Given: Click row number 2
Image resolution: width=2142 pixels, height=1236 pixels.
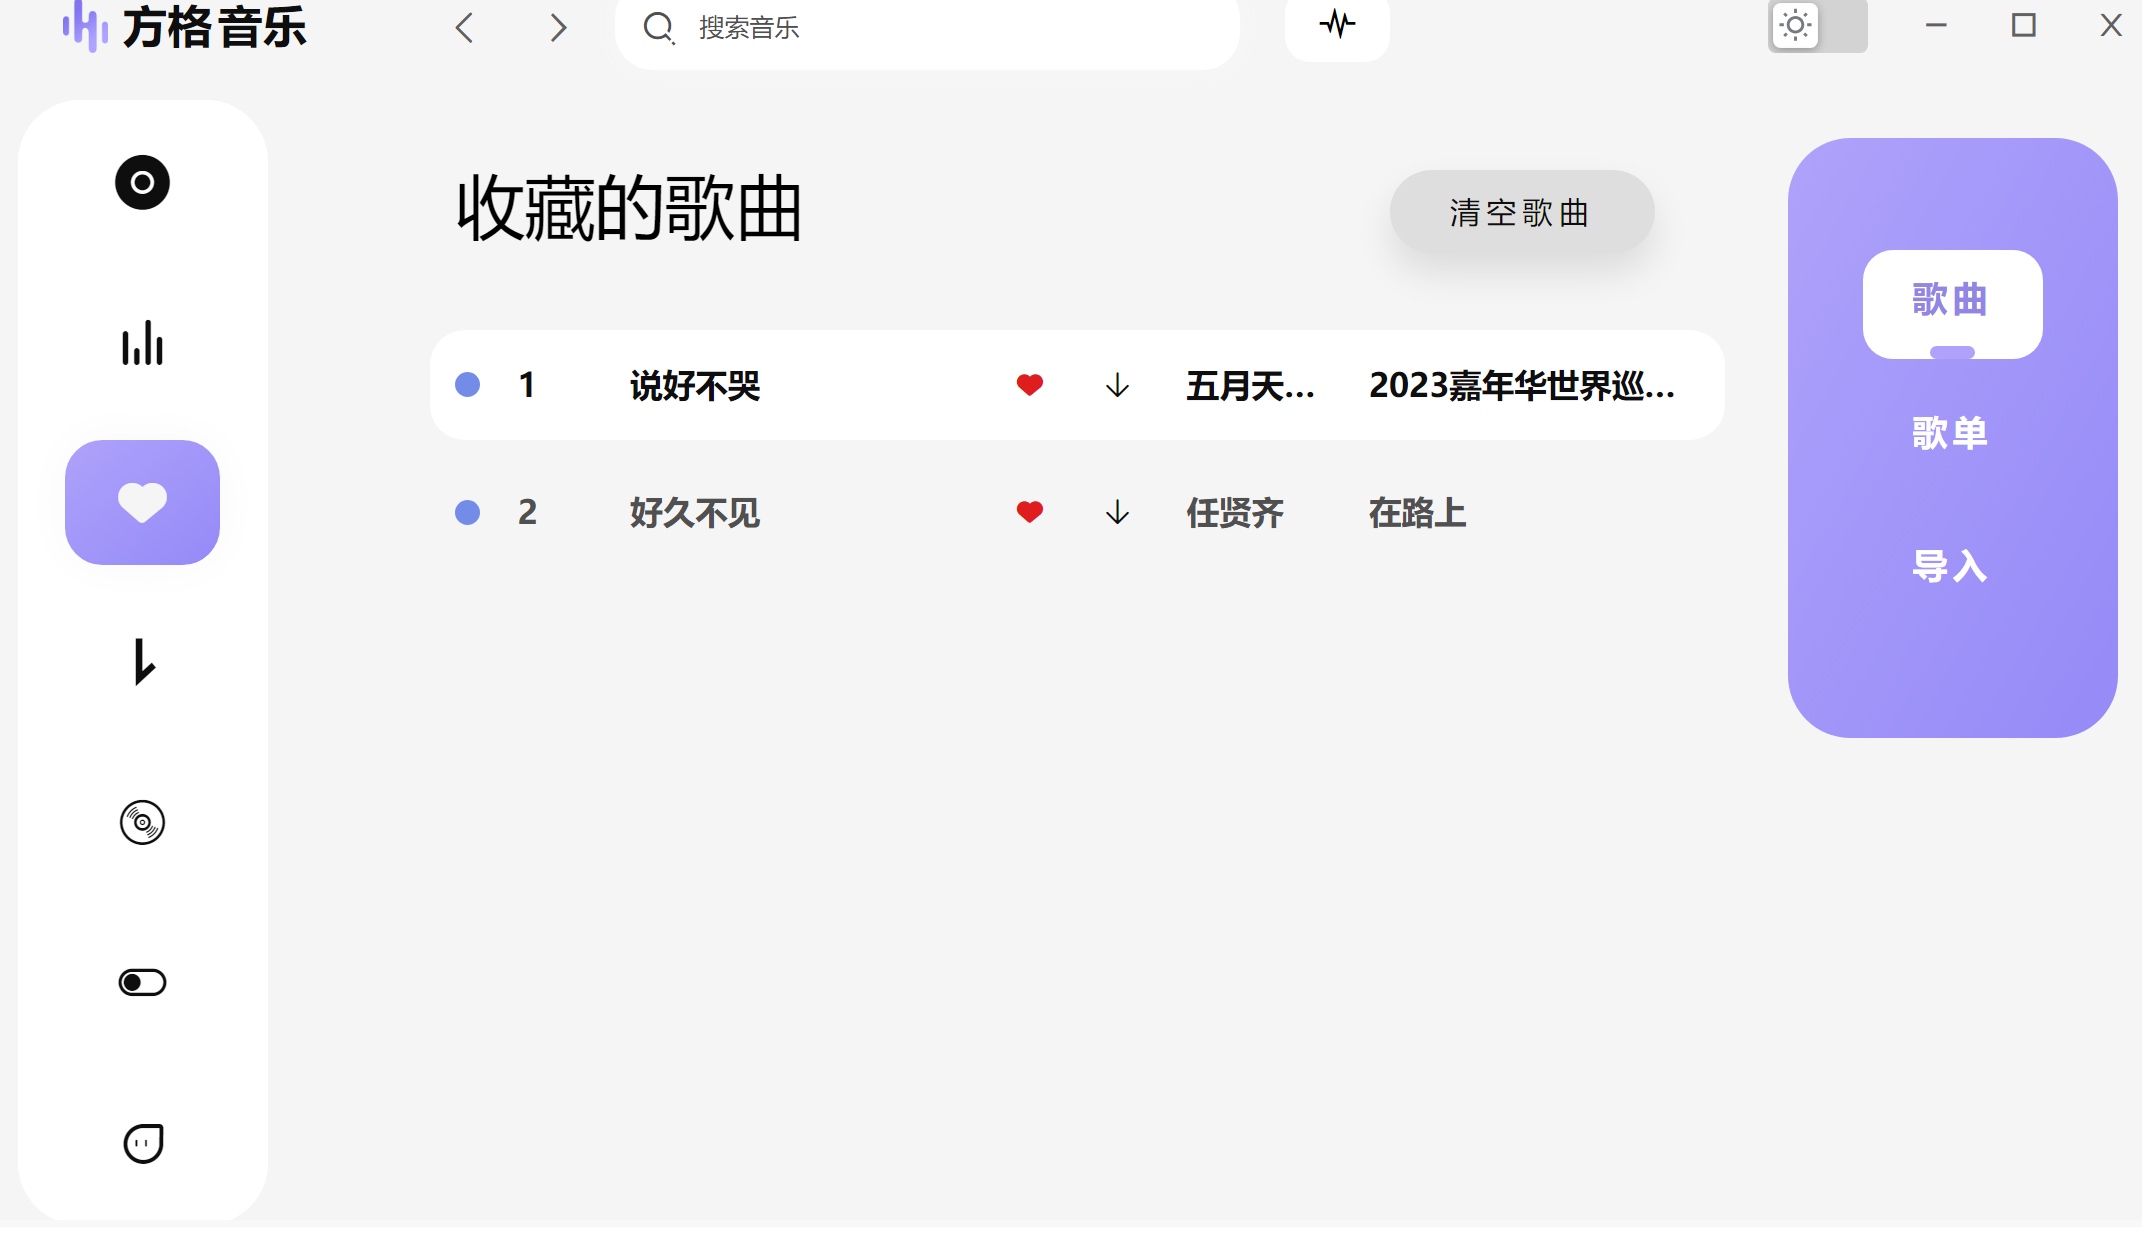Looking at the screenshot, I should click(x=527, y=512).
